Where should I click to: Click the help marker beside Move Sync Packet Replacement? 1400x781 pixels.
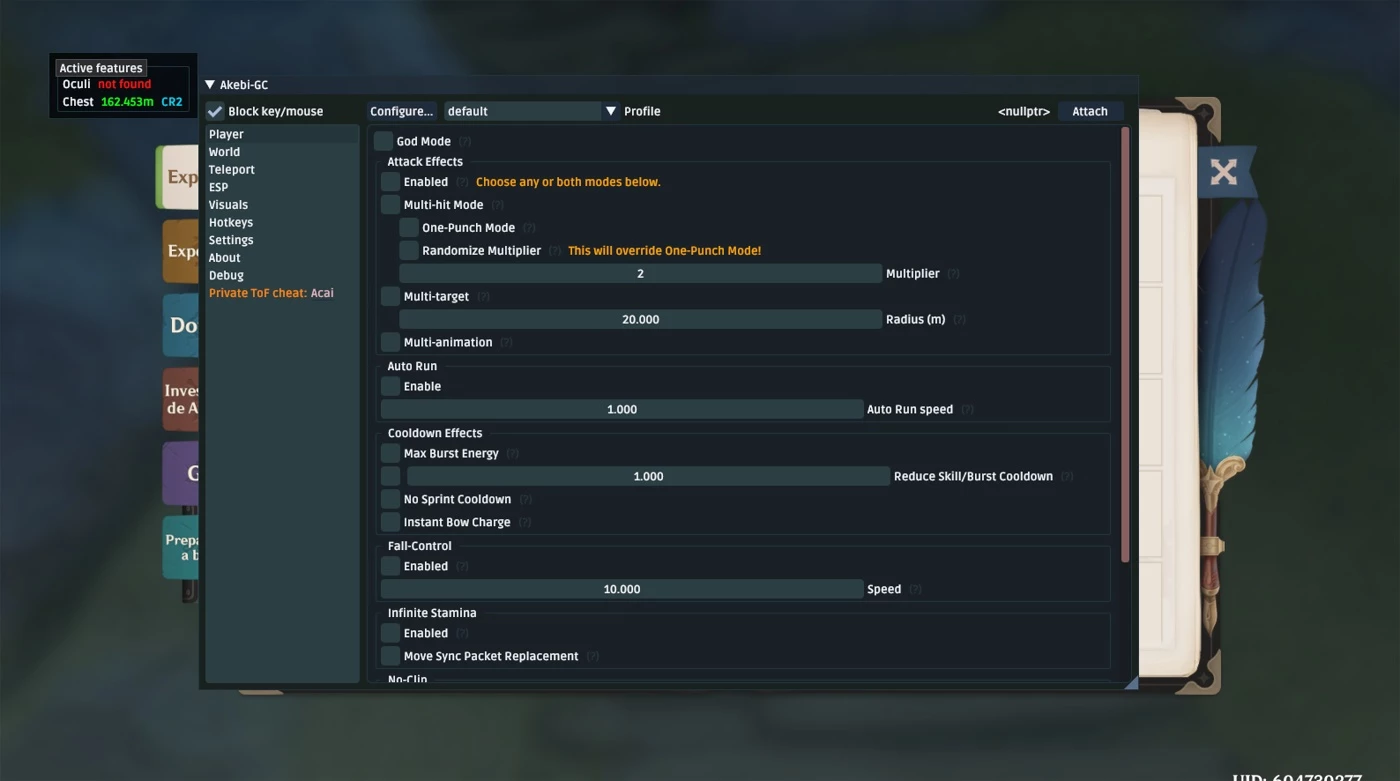tap(592, 657)
